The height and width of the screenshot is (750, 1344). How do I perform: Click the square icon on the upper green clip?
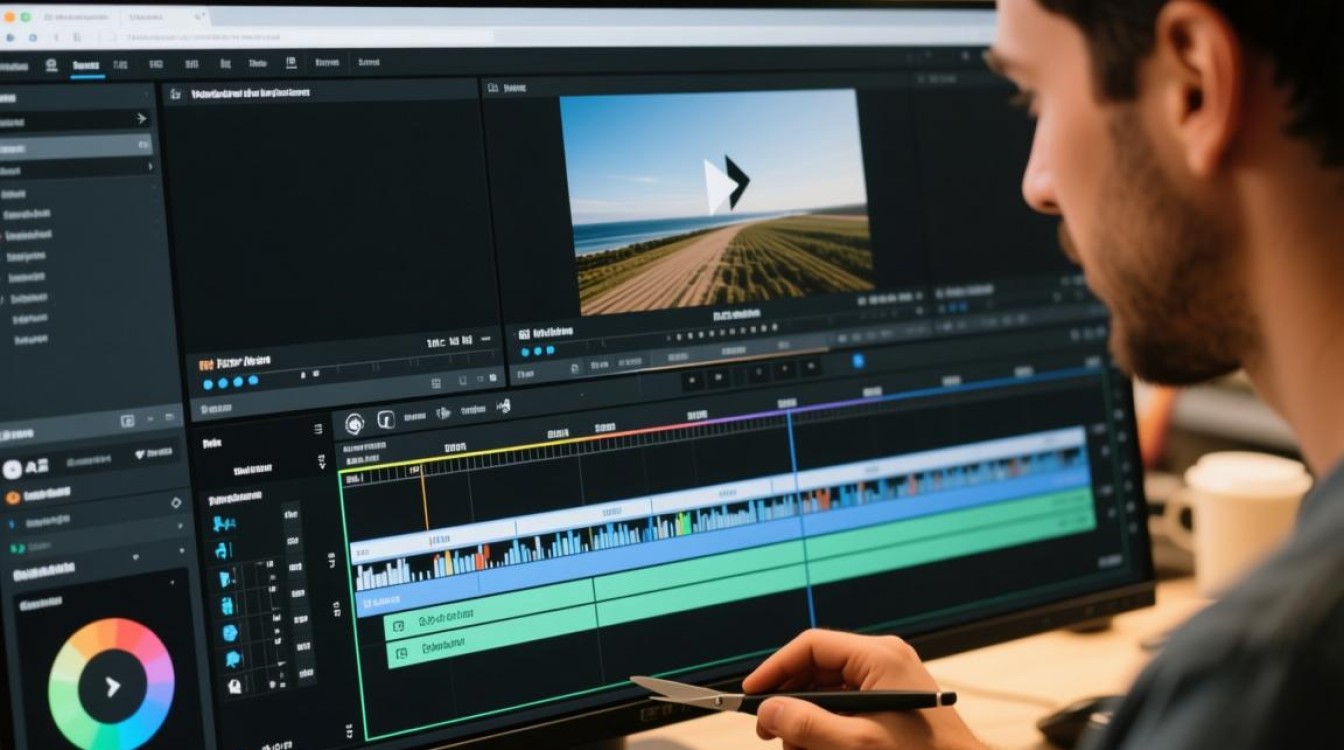pyautogui.click(x=398, y=626)
